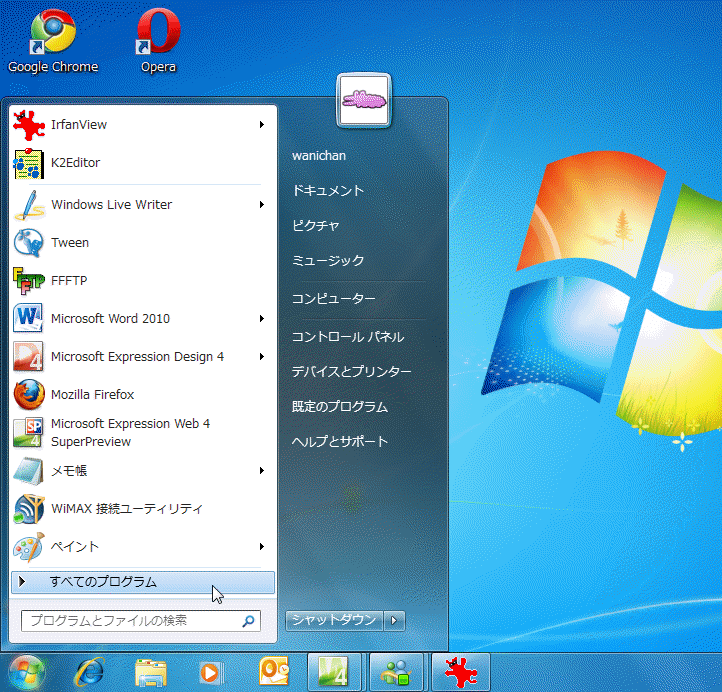Click the K2Editor notepad icon
The width and height of the screenshot is (722, 692).
(x=29, y=163)
